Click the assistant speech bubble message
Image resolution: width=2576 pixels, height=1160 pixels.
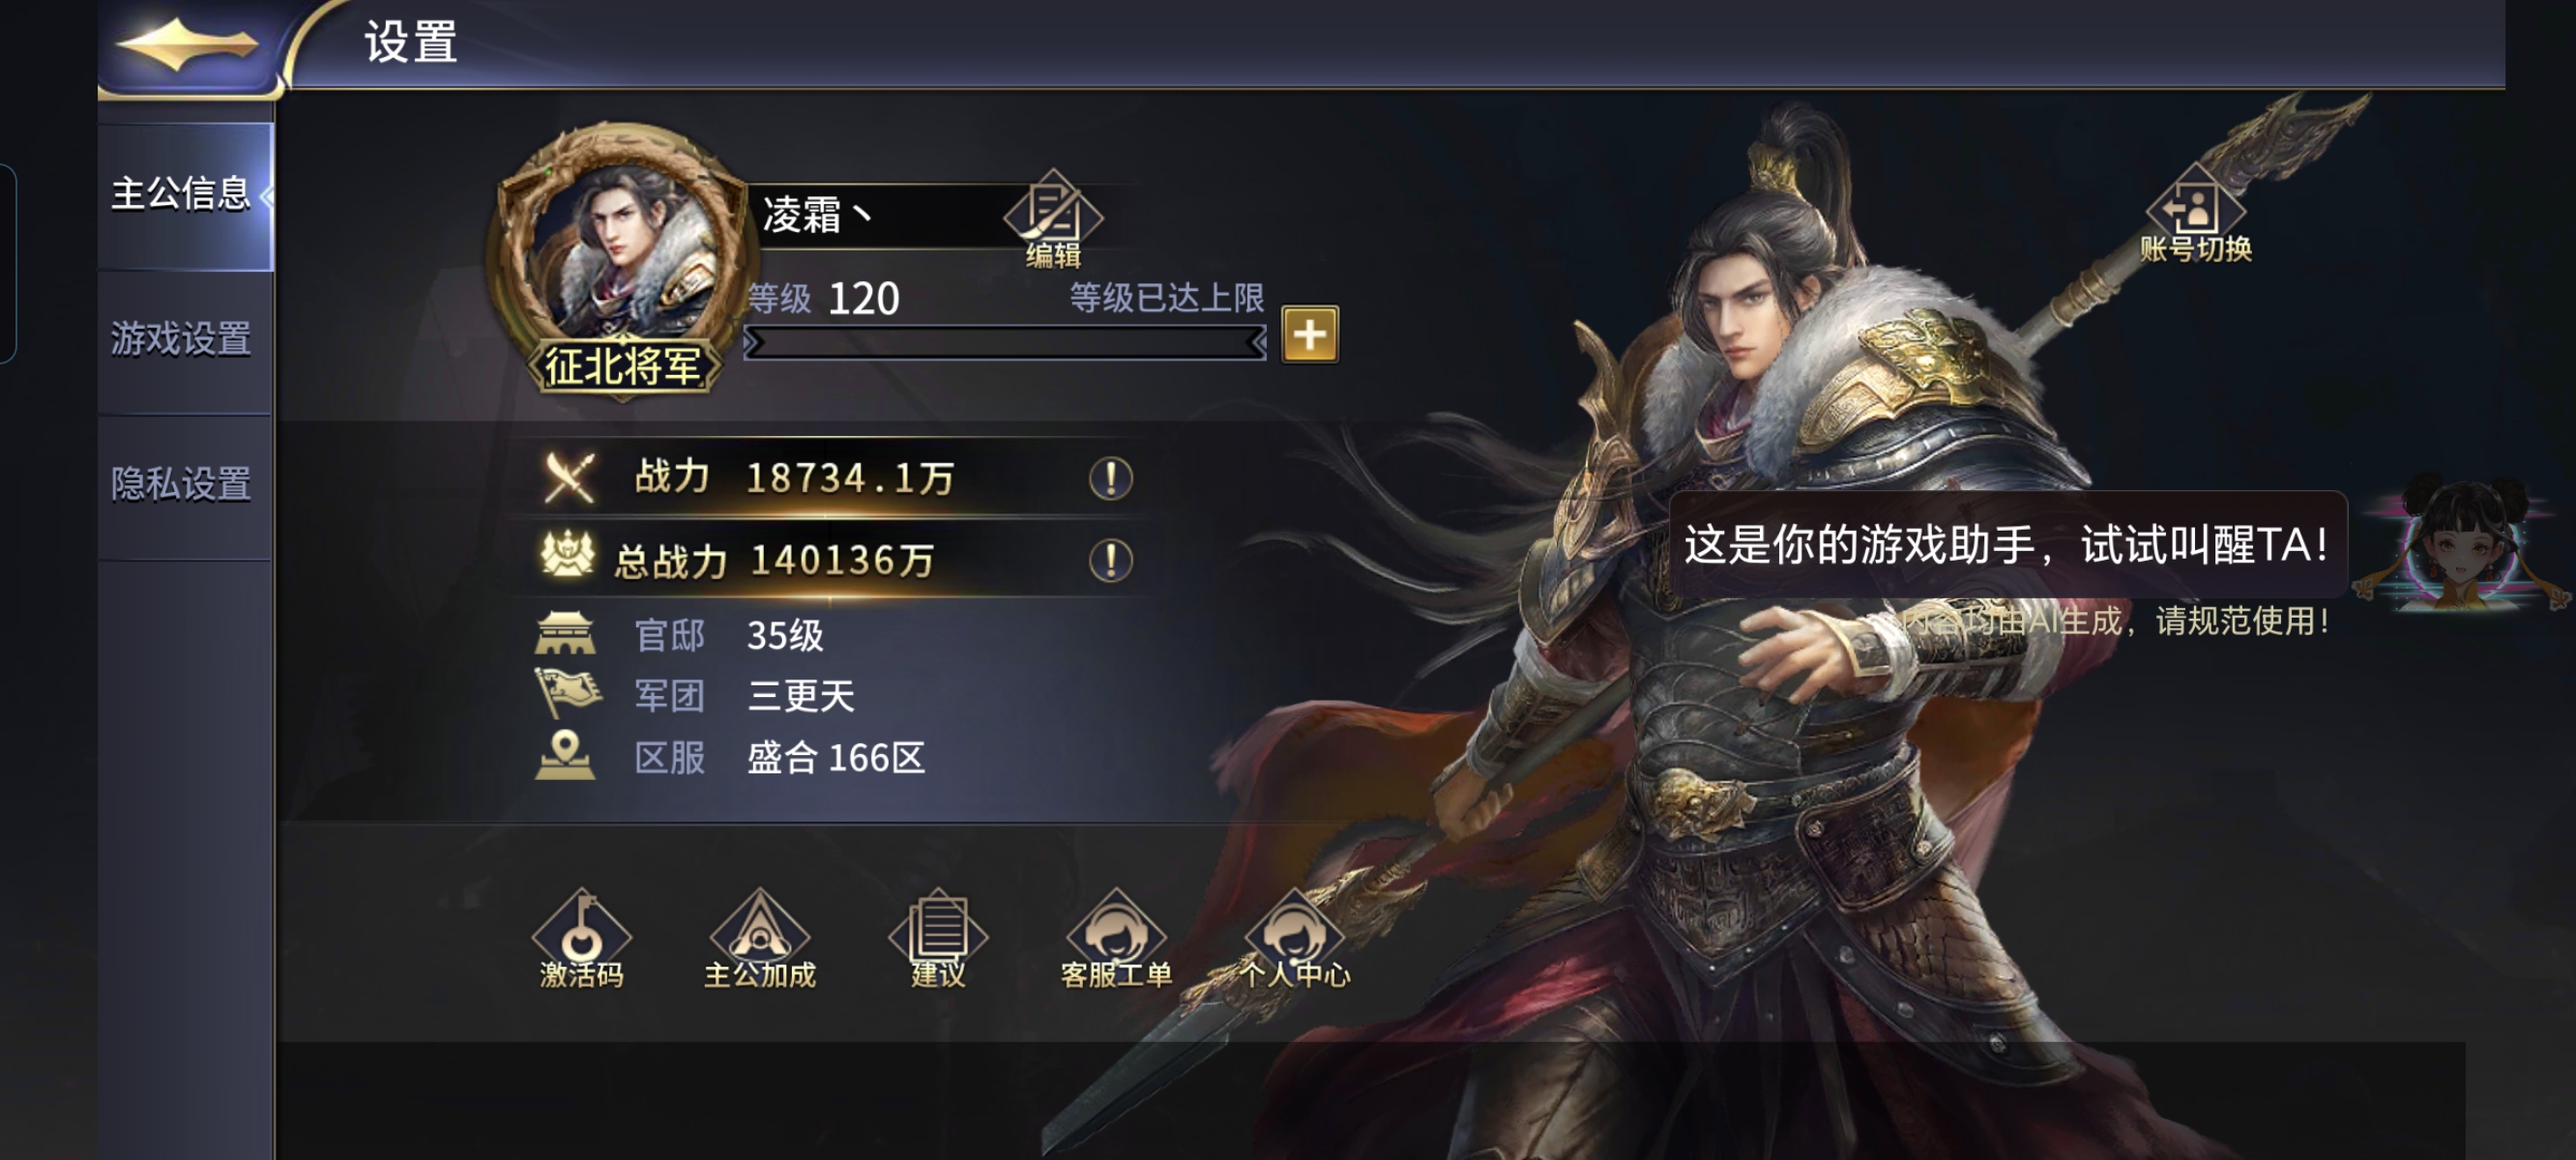coord(2007,545)
